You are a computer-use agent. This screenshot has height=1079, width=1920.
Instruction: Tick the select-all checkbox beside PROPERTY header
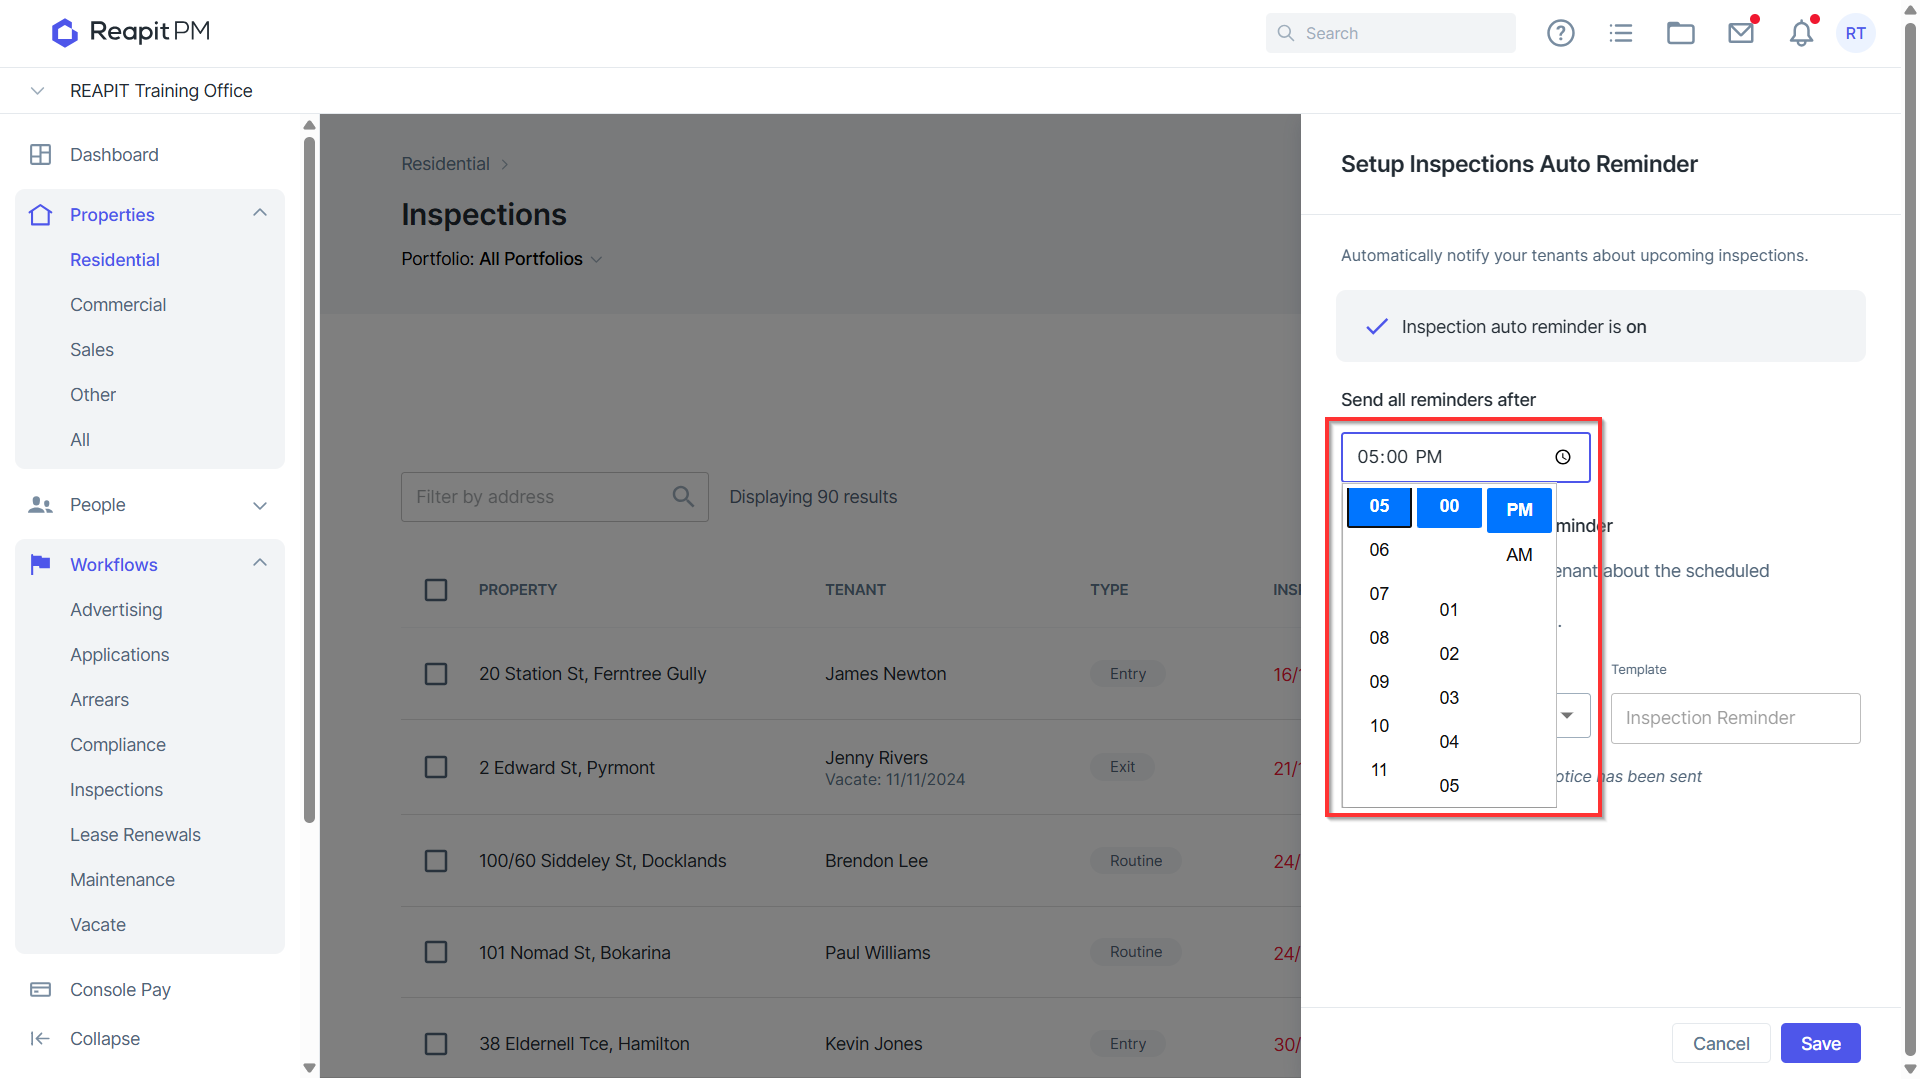click(x=436, y=590)
